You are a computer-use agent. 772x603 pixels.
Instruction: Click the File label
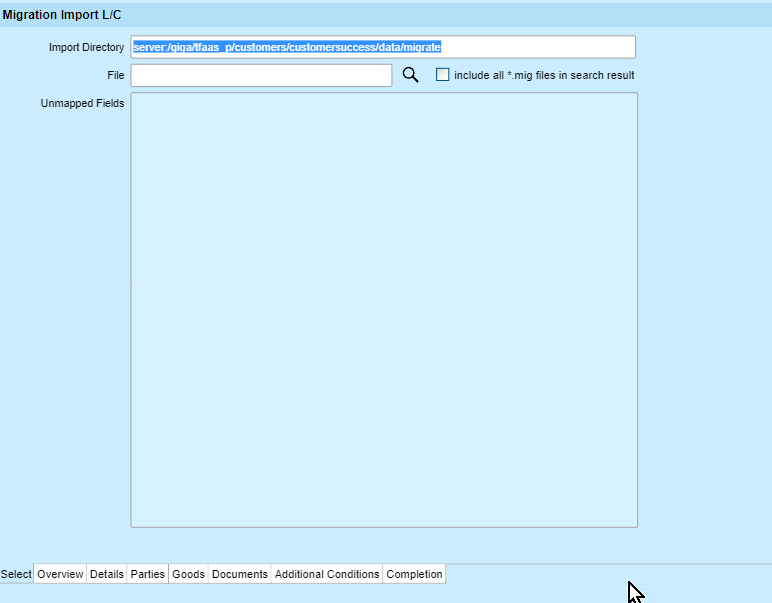(116, 75)
